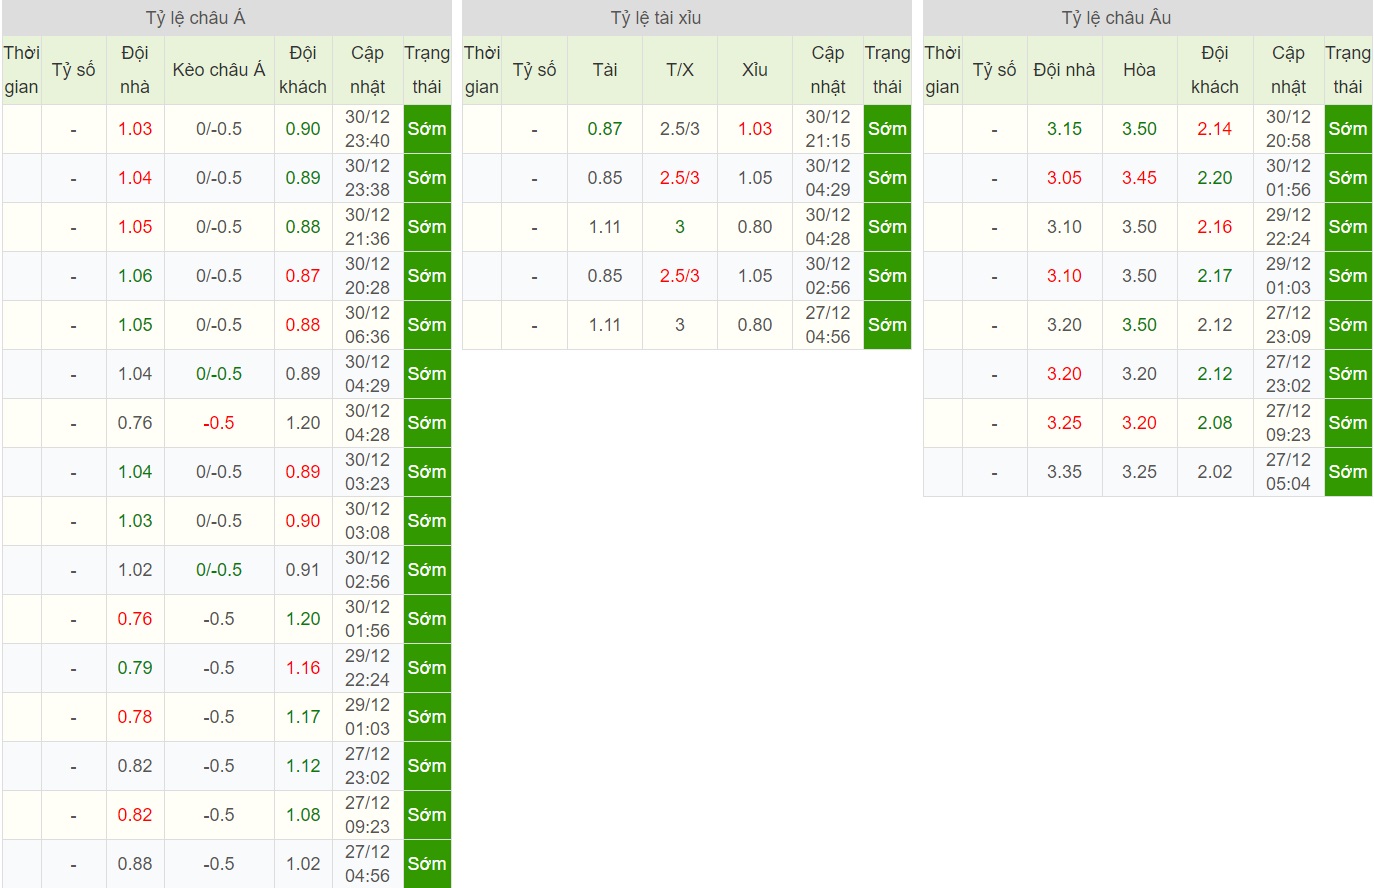Click home odds 0.79 in châu Á table
This screenshot has width=1374, height=888.
[x=135, y=668]
